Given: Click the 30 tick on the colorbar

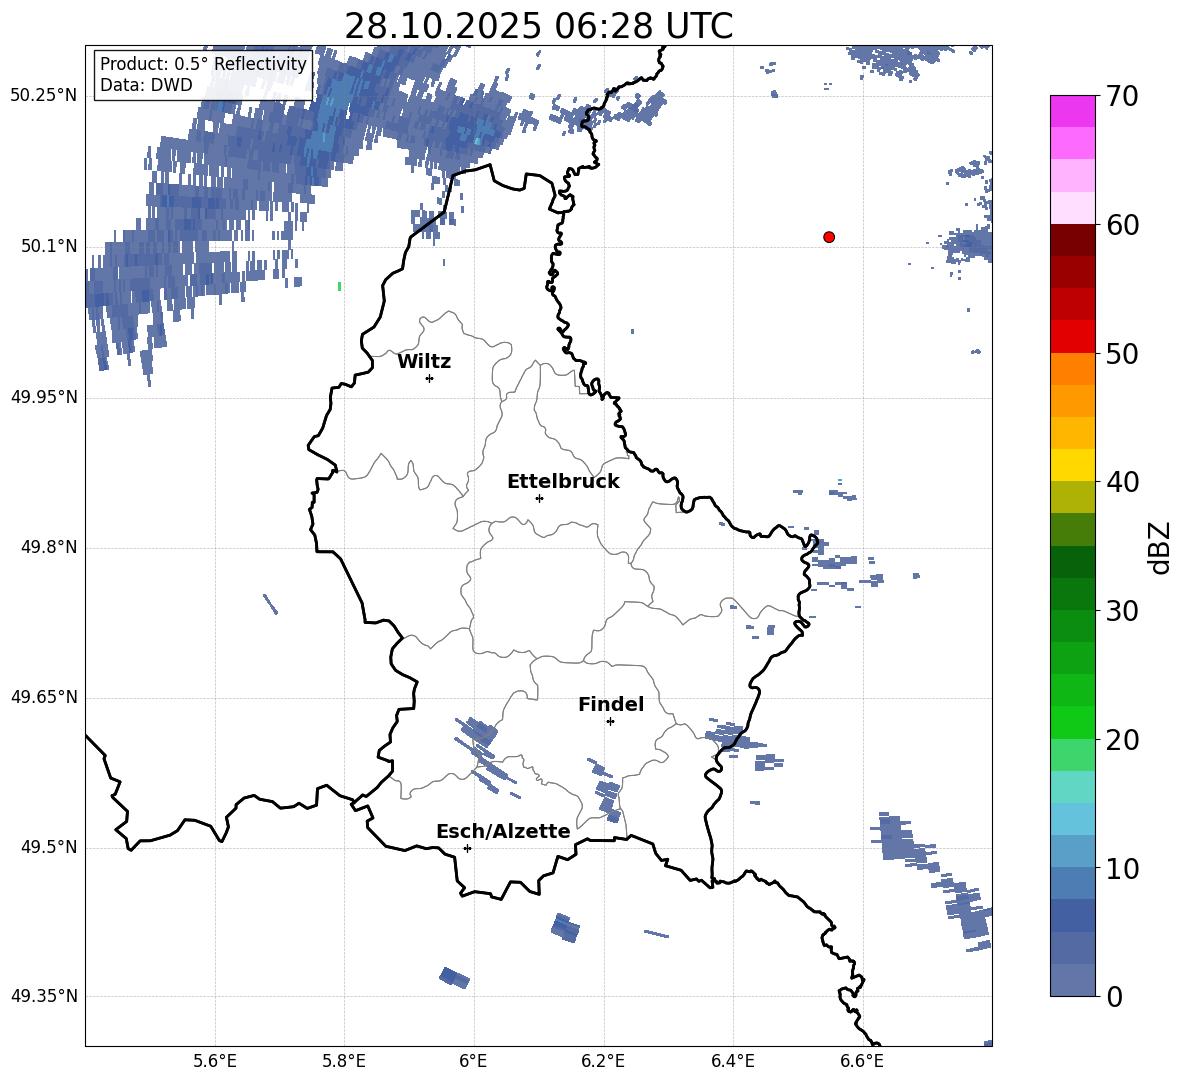Looking at the screenshot, I should 1123,611.
